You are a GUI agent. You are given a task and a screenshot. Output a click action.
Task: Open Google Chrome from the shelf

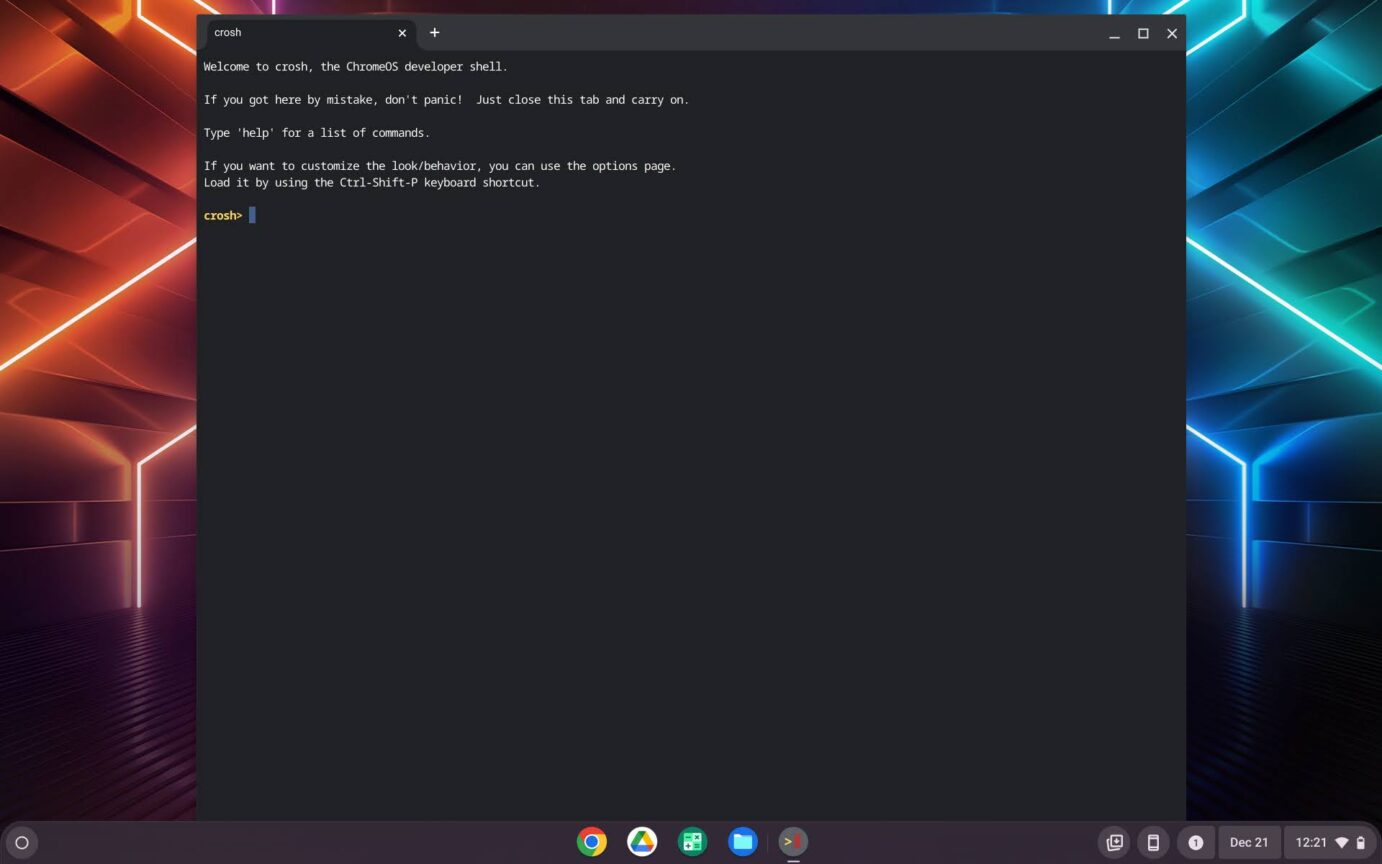point(591,841)
